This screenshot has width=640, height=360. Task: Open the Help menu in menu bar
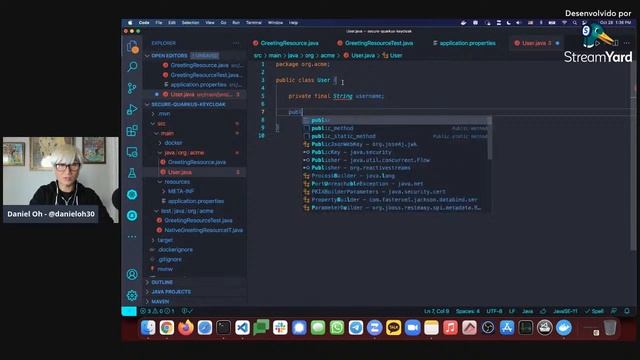(x=293, y=23)
